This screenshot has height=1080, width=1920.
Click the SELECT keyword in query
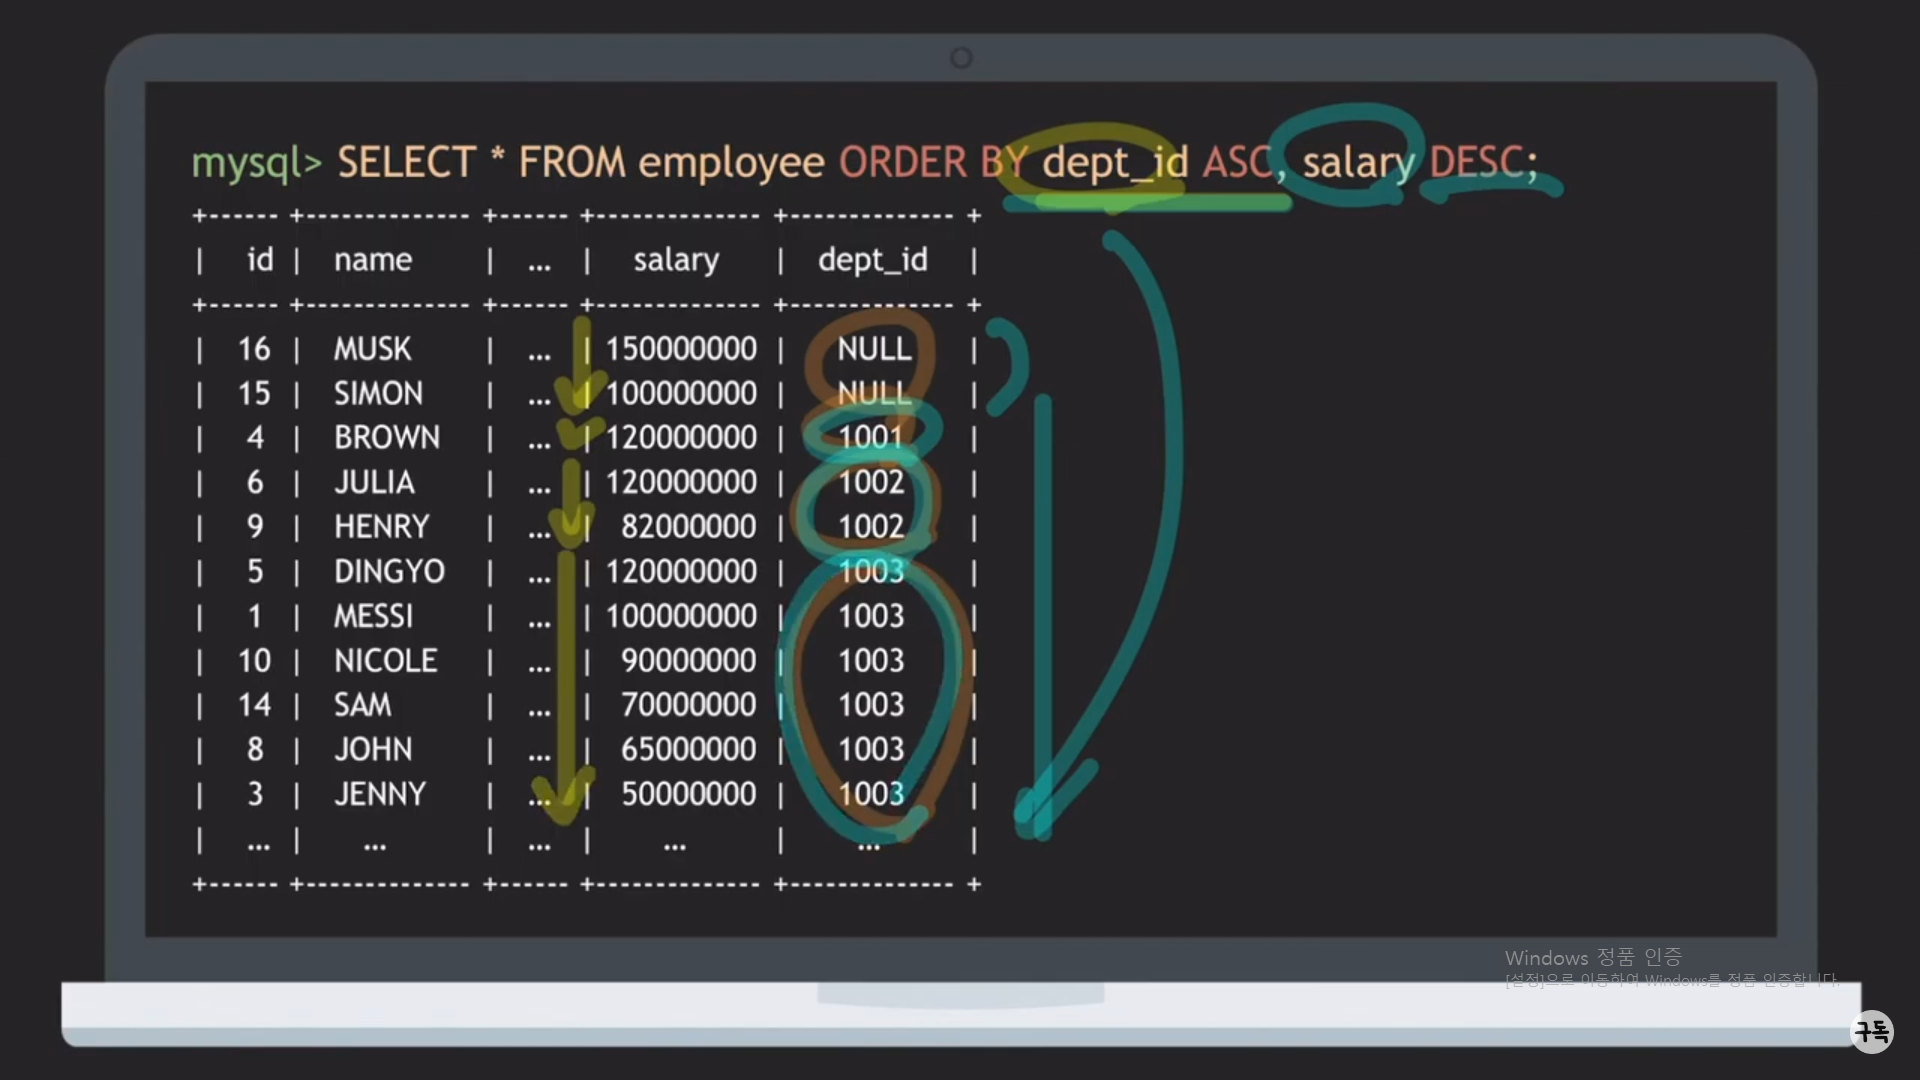pos(406,162)
